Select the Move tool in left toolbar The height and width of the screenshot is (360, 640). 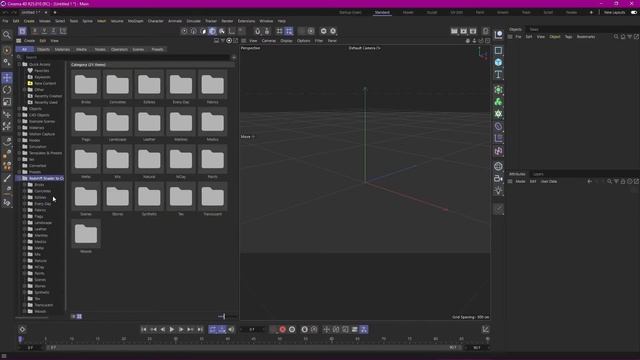coord(7,78)
